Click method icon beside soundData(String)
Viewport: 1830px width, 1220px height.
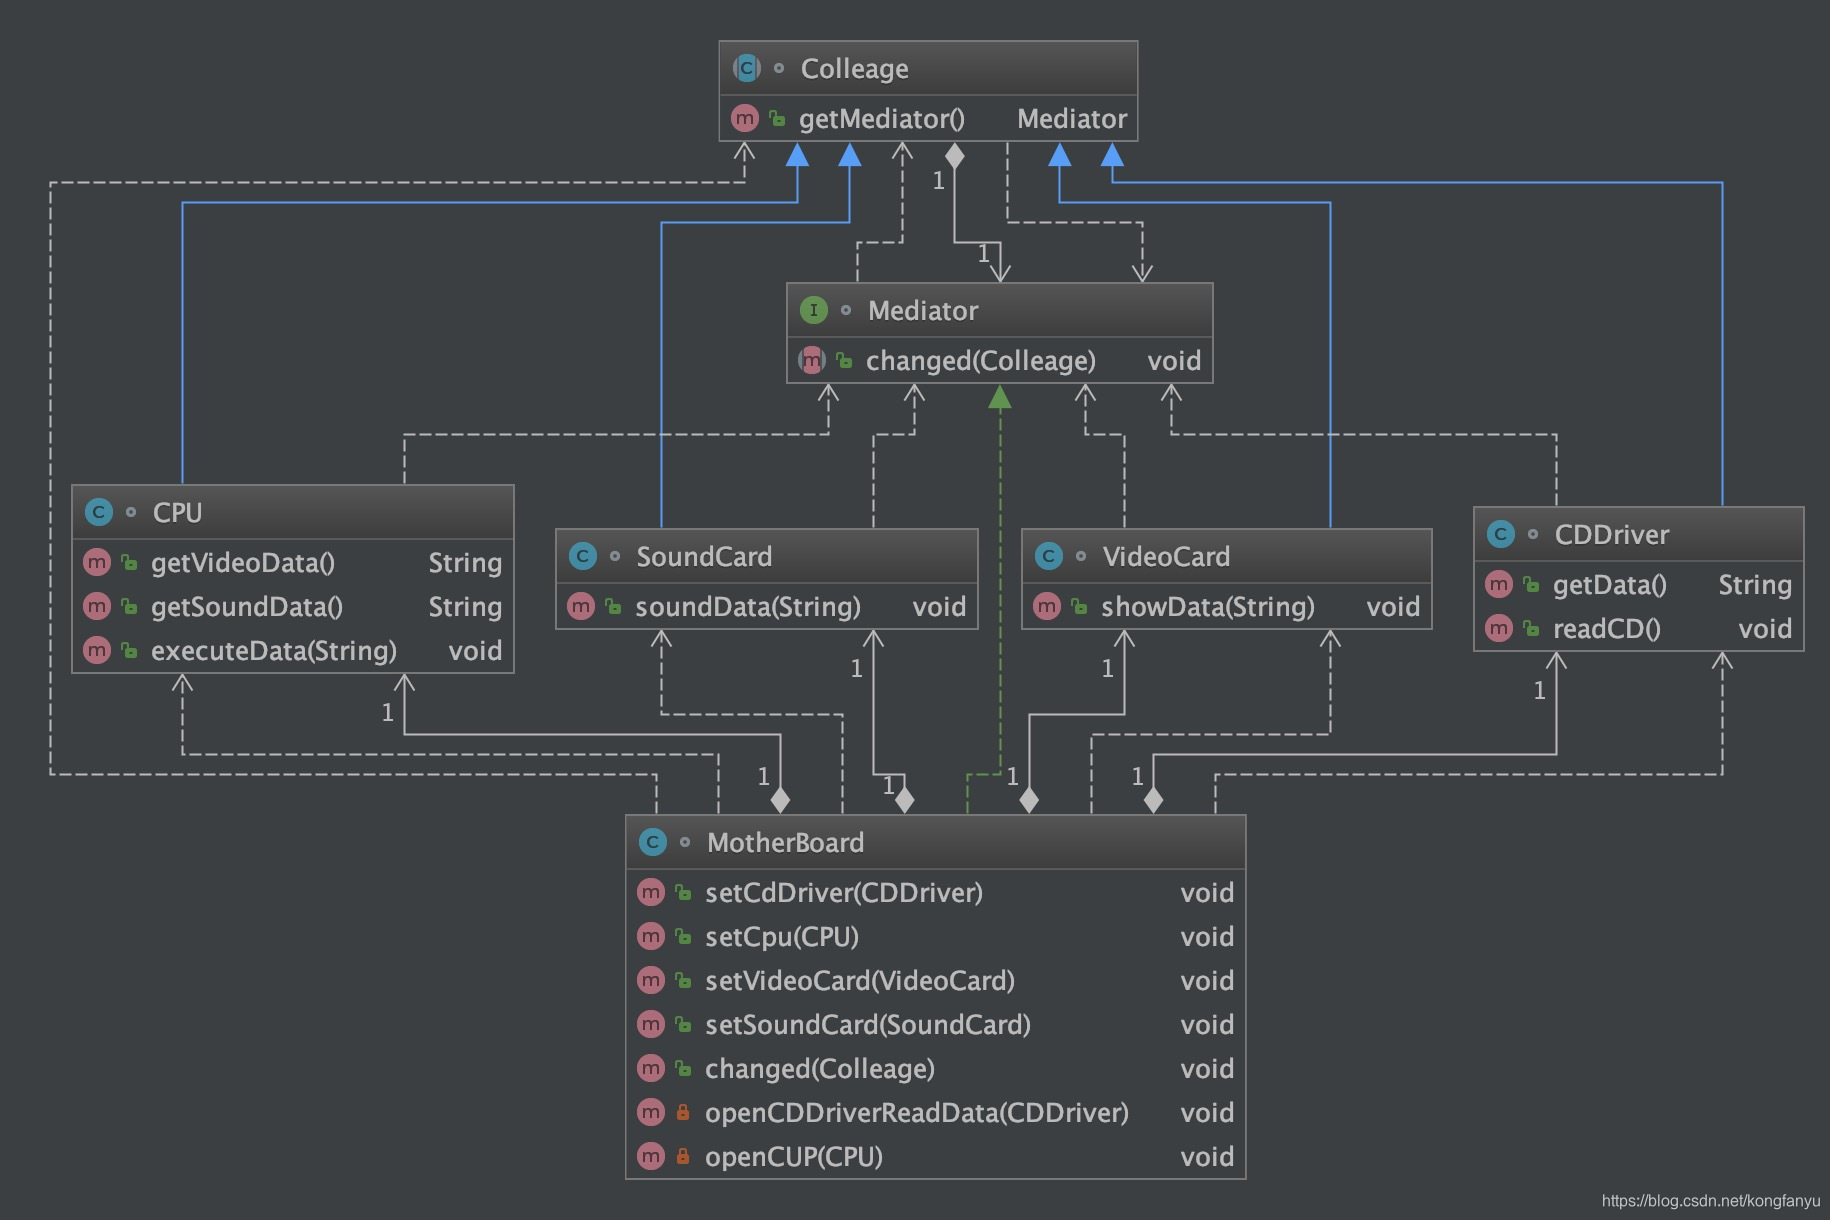click(x=580, y=606)
